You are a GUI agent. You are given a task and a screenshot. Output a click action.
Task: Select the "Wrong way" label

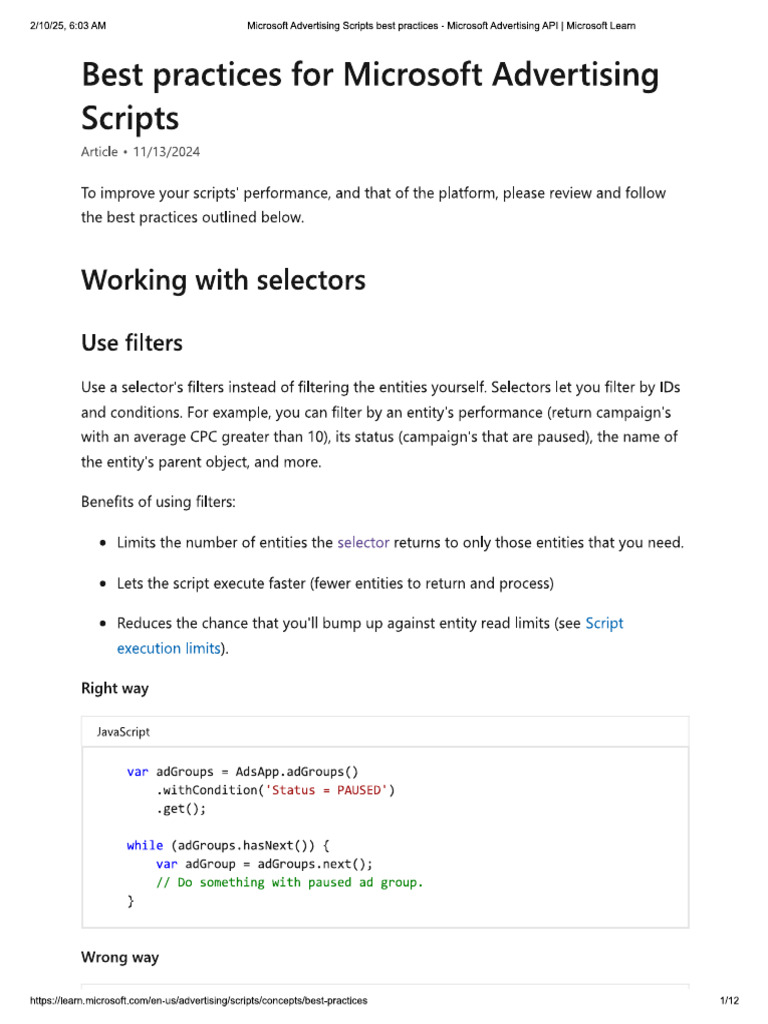120,957
